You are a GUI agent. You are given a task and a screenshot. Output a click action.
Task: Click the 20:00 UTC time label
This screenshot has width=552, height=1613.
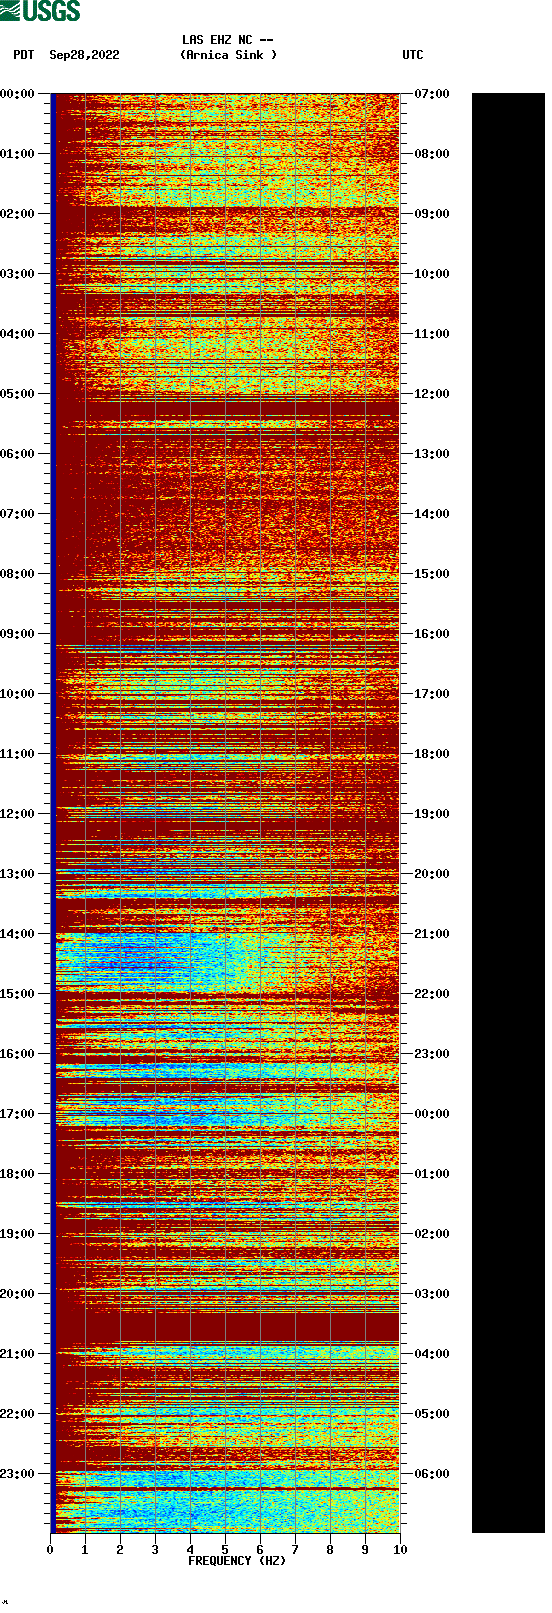click(x=432, y=874)
